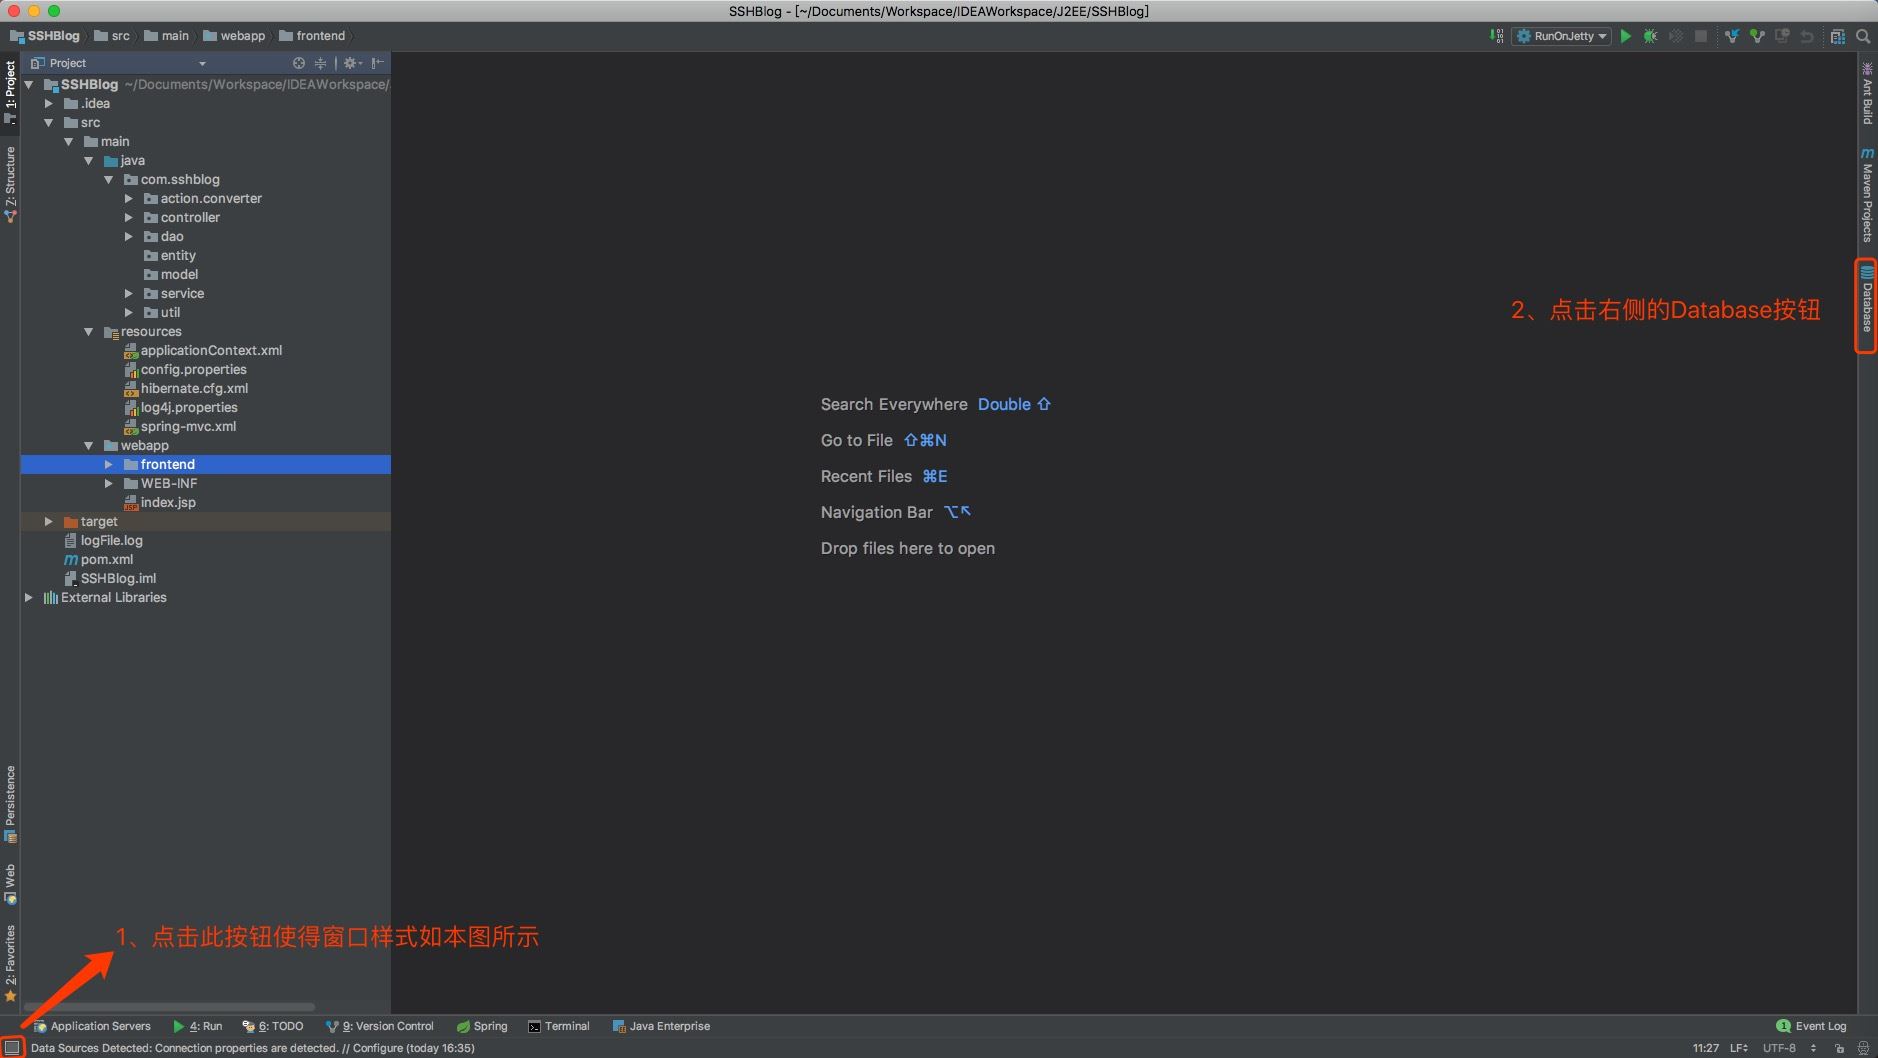Expand the service package
The image size is (1878, 1058).
128,294
